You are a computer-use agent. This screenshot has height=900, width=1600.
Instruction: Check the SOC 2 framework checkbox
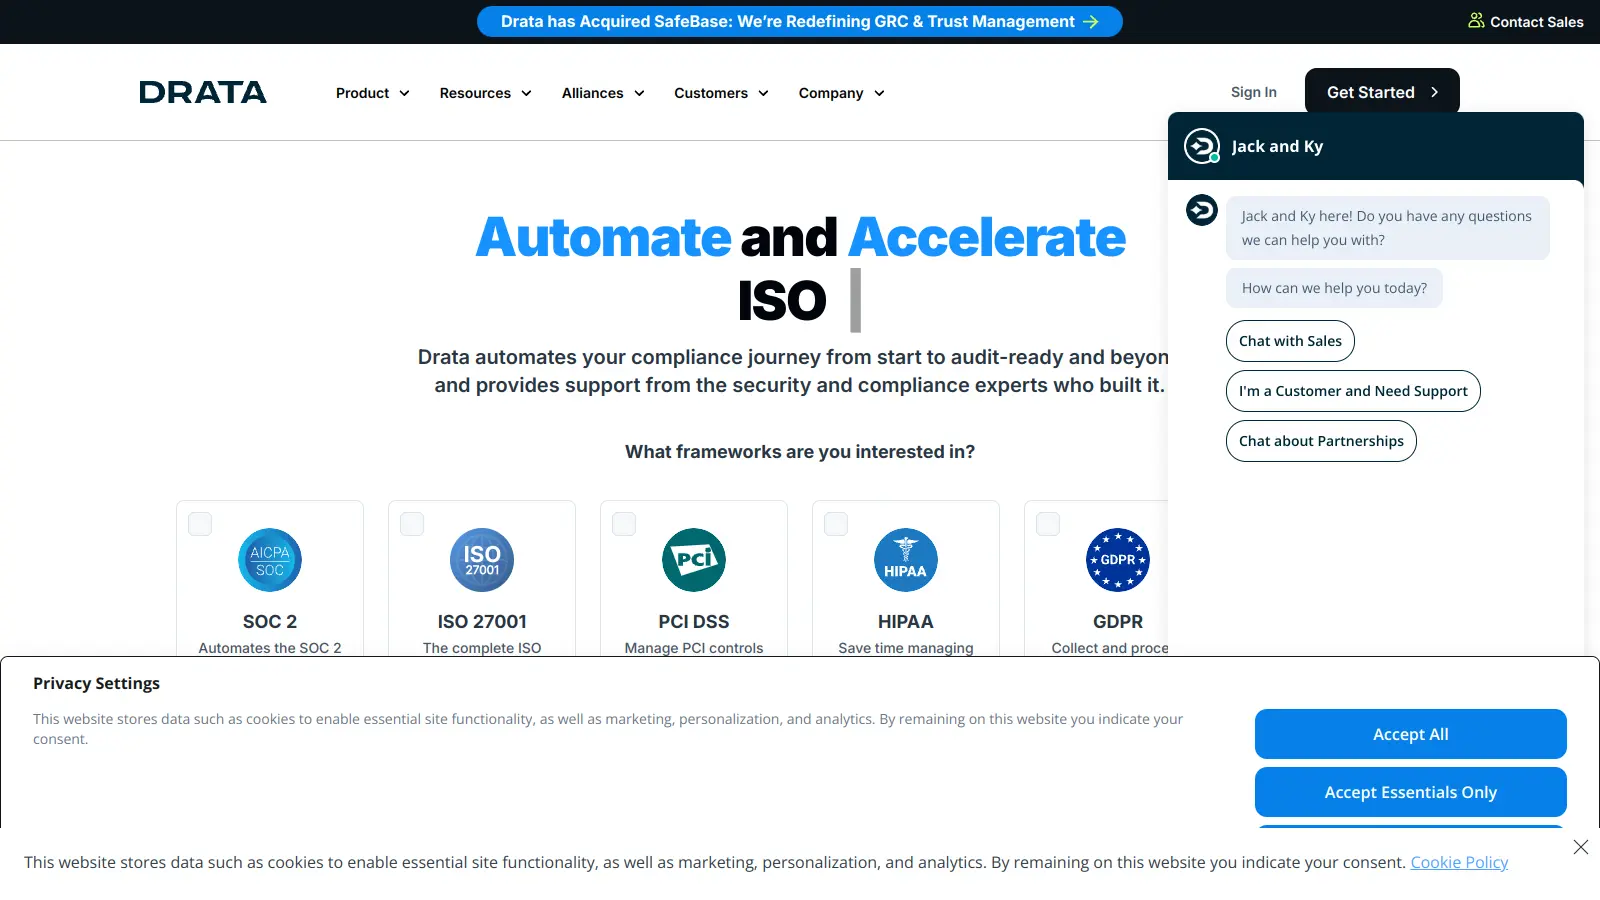(200, 524)
